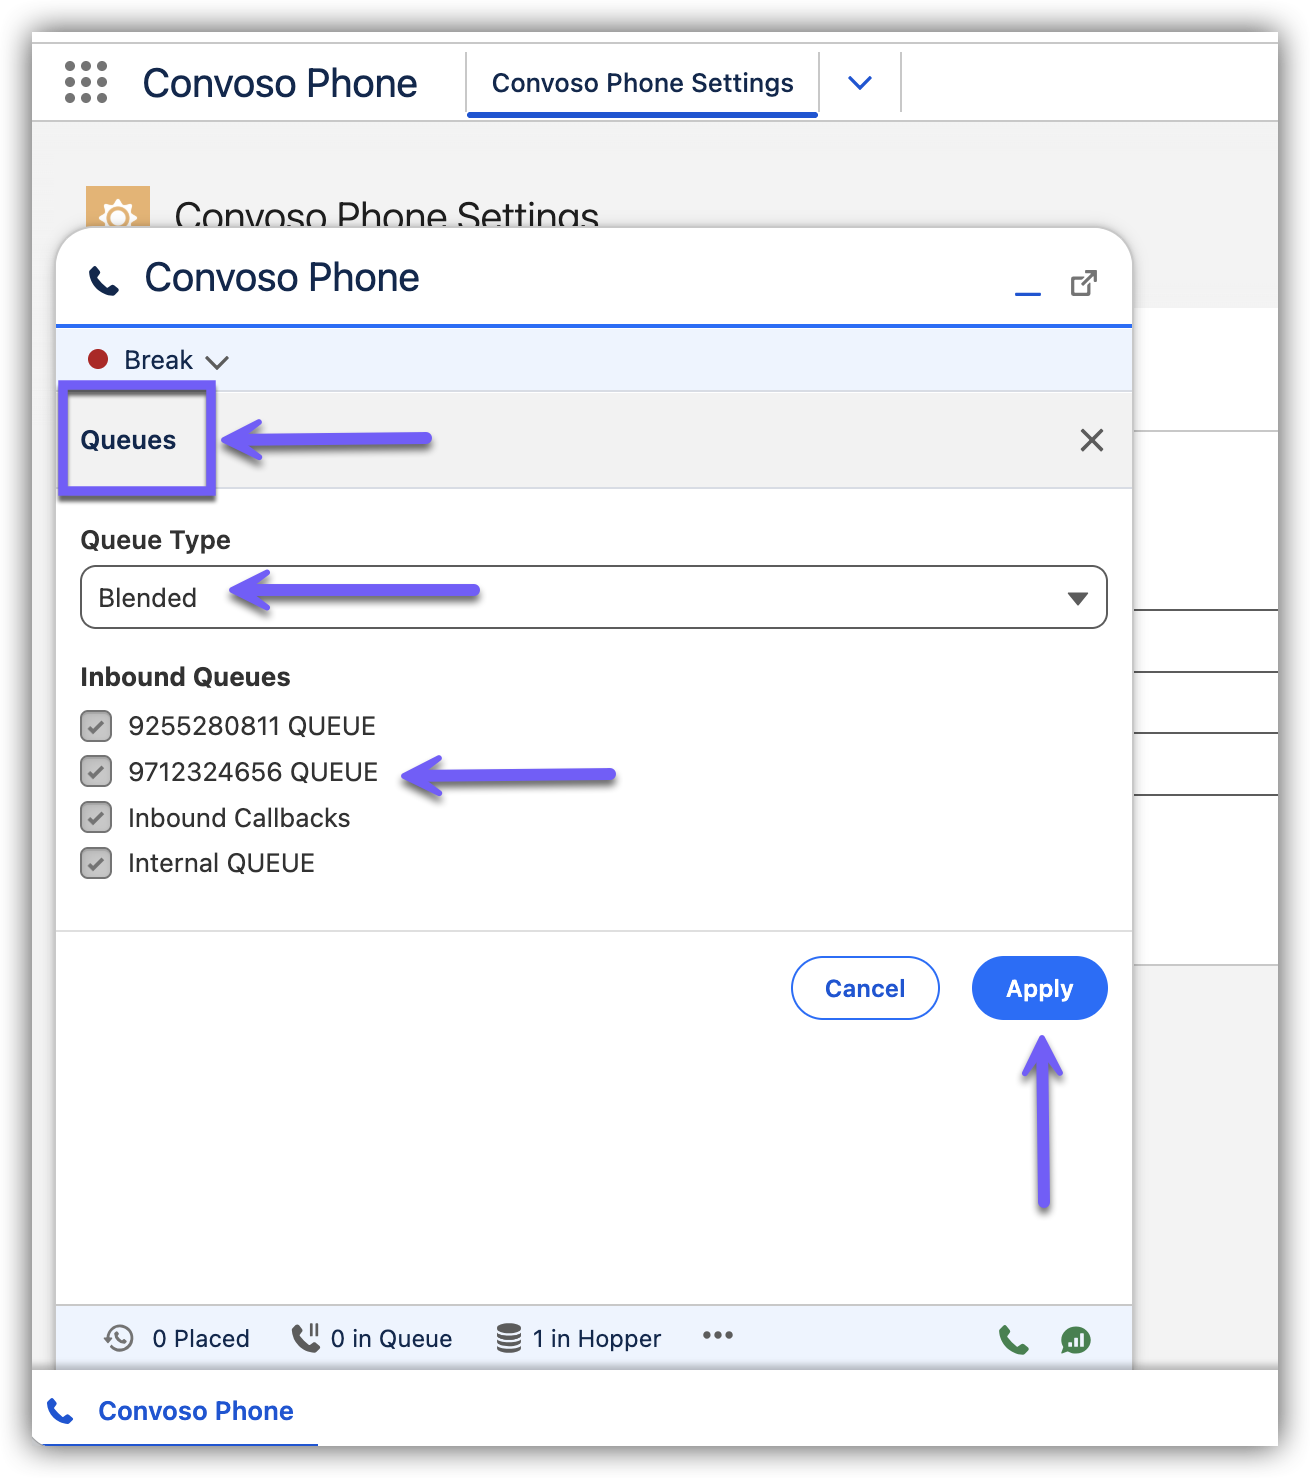Screen dimensions: 1310x1478
Task: Click the calls in Queue icon
Action: tap(305, 1337)
